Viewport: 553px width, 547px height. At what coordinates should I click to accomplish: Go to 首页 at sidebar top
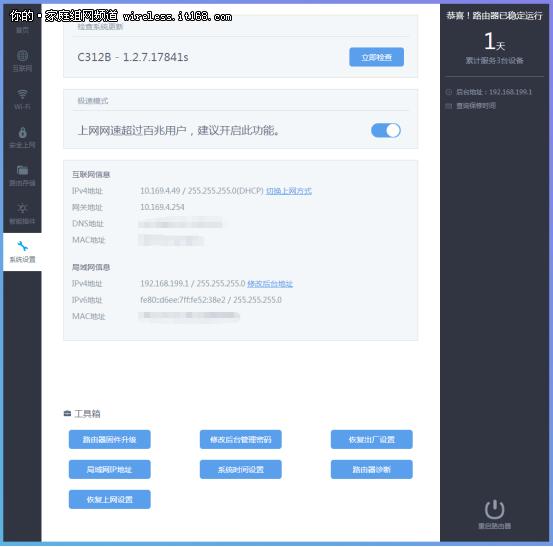click(22, 30)
